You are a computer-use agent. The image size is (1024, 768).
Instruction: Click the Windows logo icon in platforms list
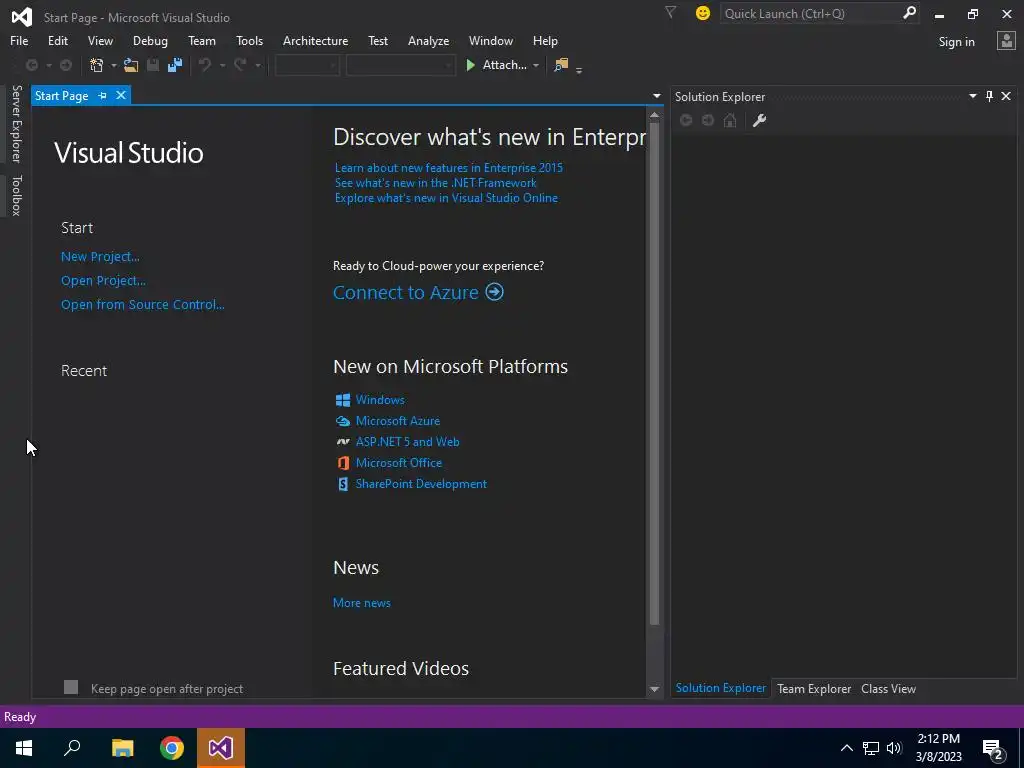tap(343, 400)
